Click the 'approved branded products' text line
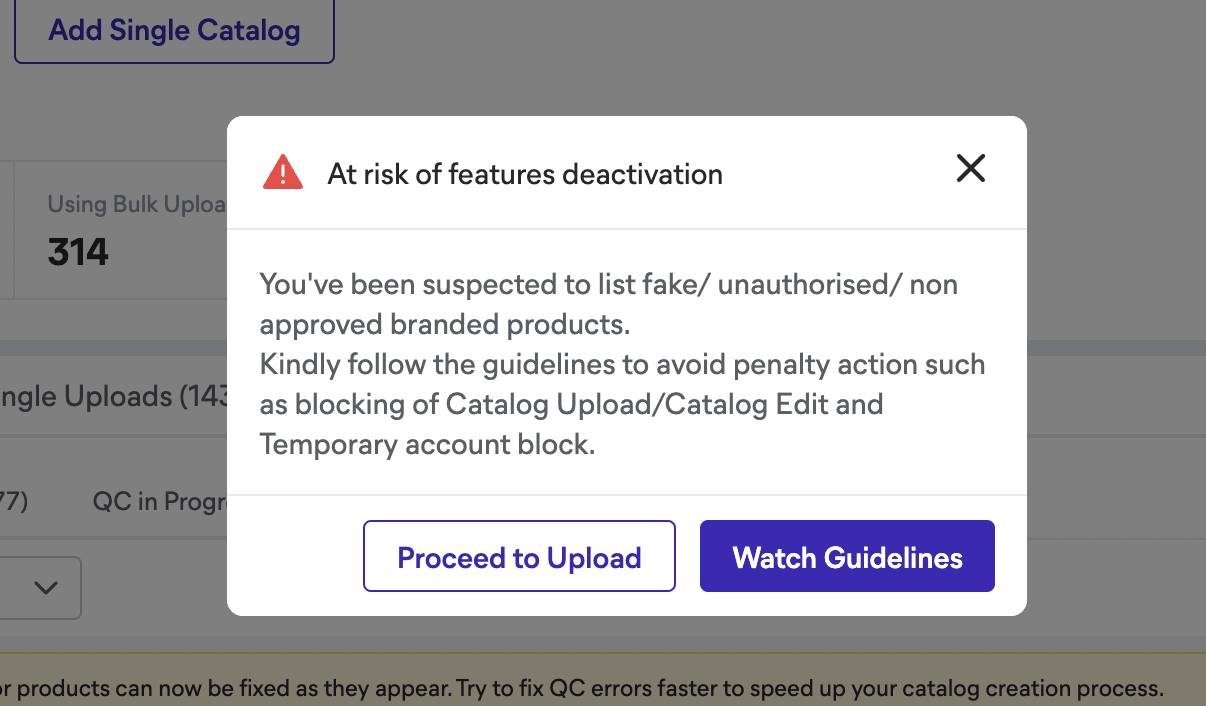 [x=445, y=324]
